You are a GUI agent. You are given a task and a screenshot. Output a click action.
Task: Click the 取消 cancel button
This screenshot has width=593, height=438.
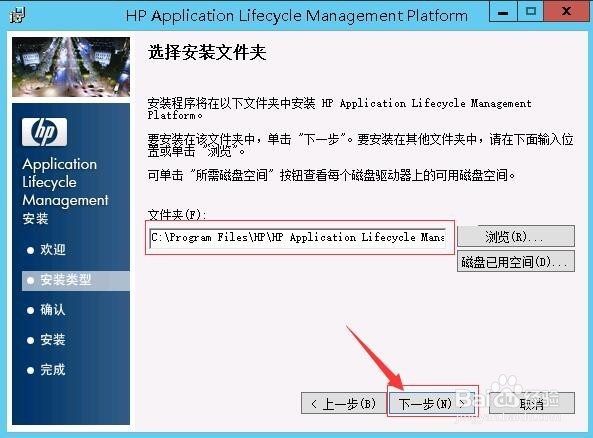(532, 404)
